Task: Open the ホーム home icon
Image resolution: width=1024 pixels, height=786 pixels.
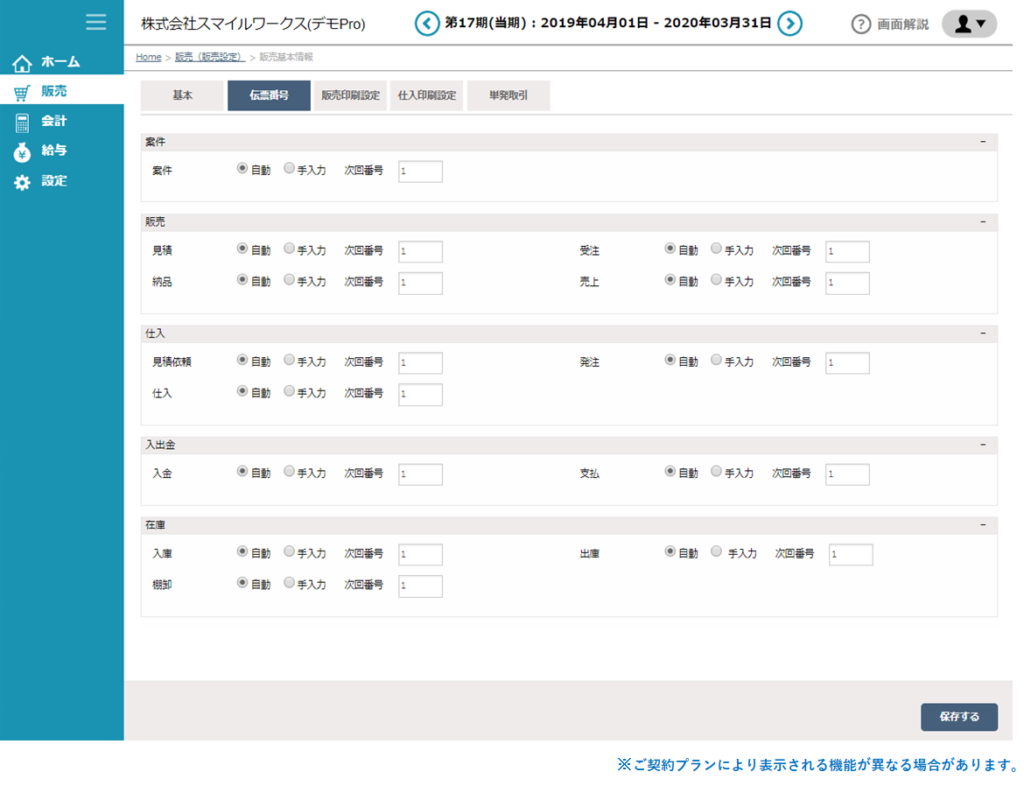Action: pyautogui.click(x=22, y=63)
